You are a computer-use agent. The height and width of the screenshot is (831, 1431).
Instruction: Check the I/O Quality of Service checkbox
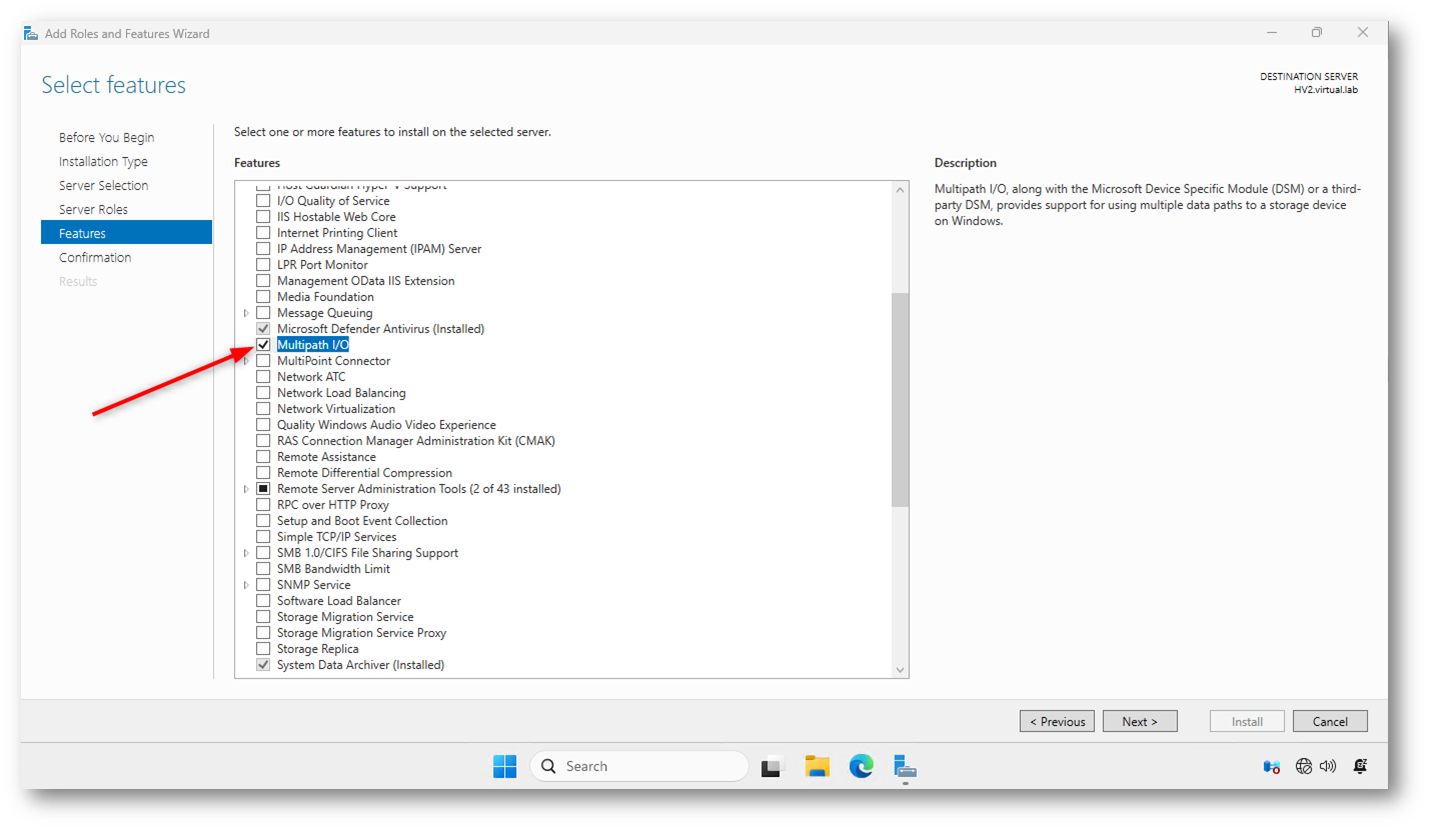(x=263, y=201)
